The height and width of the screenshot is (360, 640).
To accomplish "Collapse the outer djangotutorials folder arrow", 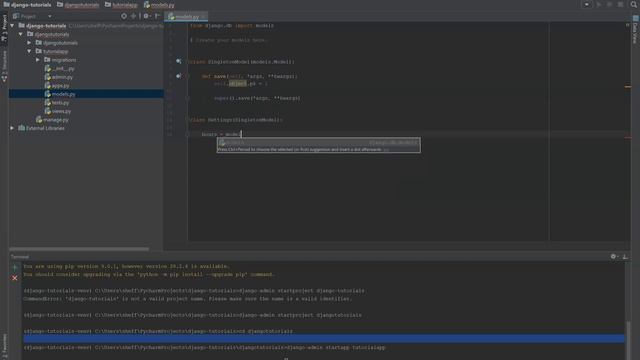I will coord(21,34).
